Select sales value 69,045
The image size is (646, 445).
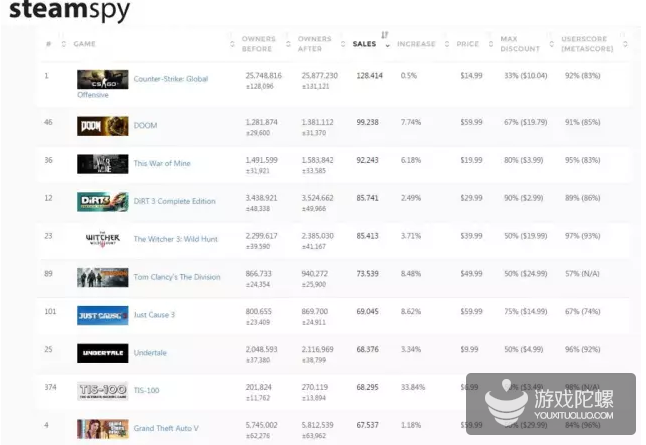[367, 312]
